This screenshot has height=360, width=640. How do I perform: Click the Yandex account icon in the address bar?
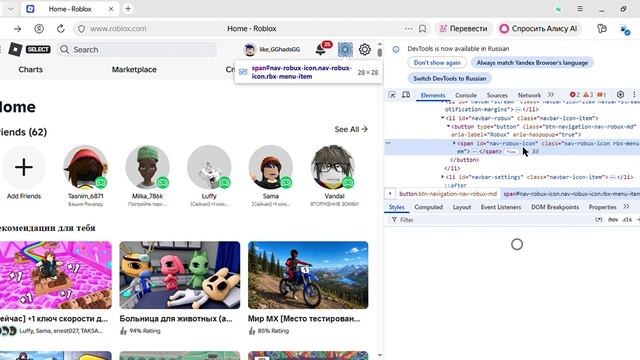[39, 29]
